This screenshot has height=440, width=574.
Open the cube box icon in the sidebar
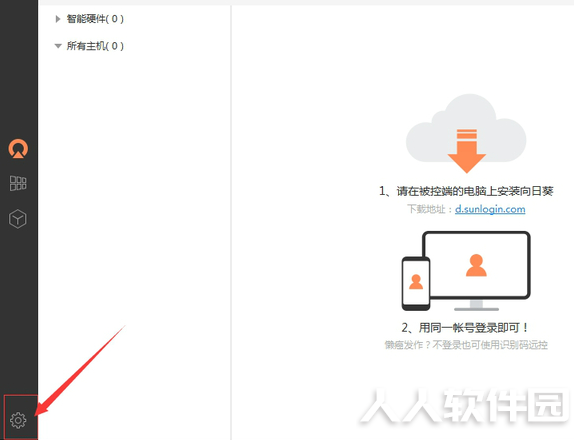(x=18, y=219)
